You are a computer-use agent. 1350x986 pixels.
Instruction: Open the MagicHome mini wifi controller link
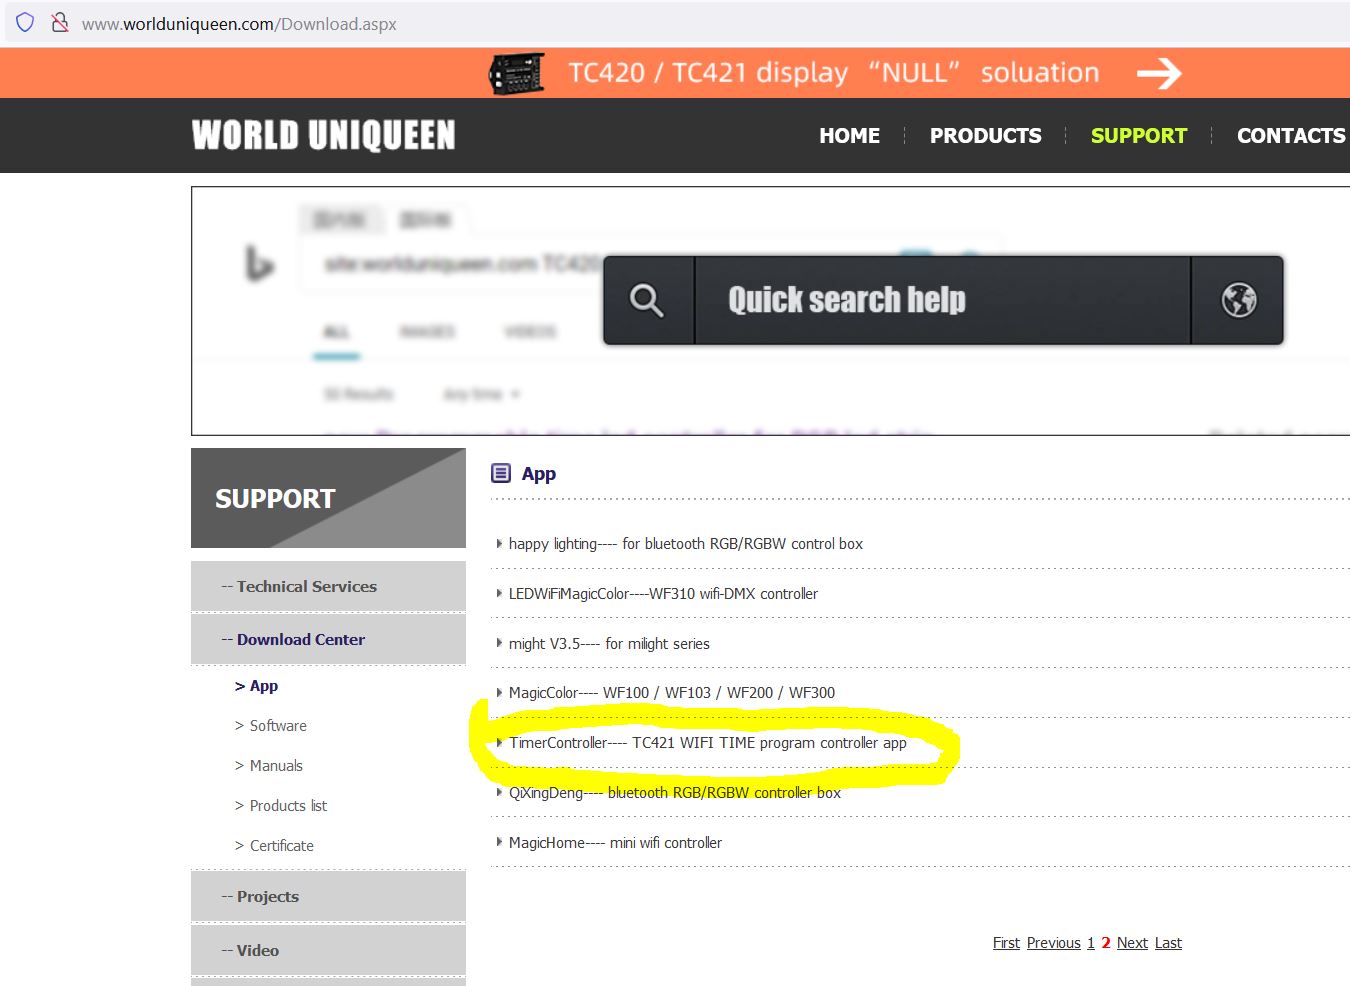(x=615, y=843)
